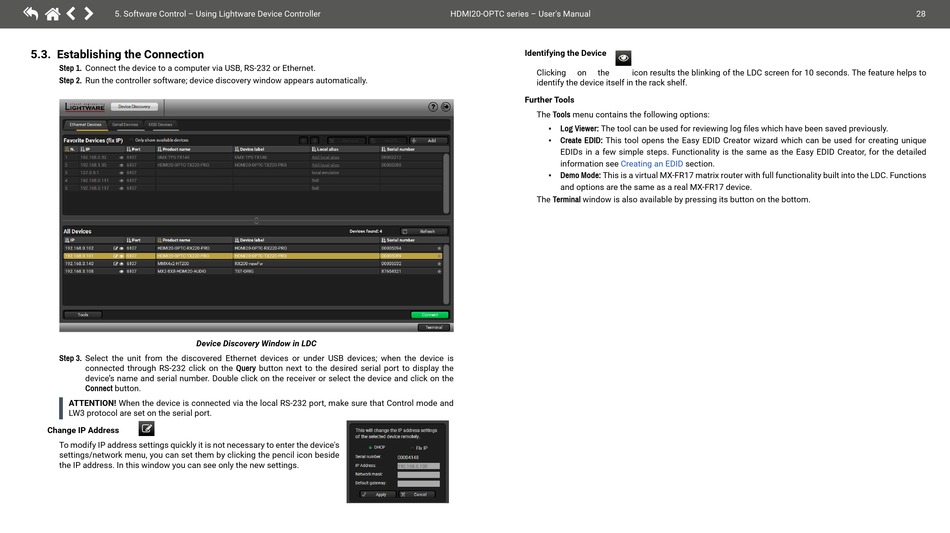The image size is (950, 533).
Task: Click the favorite star for serial 87654321
Action: [x=439, y=271]
